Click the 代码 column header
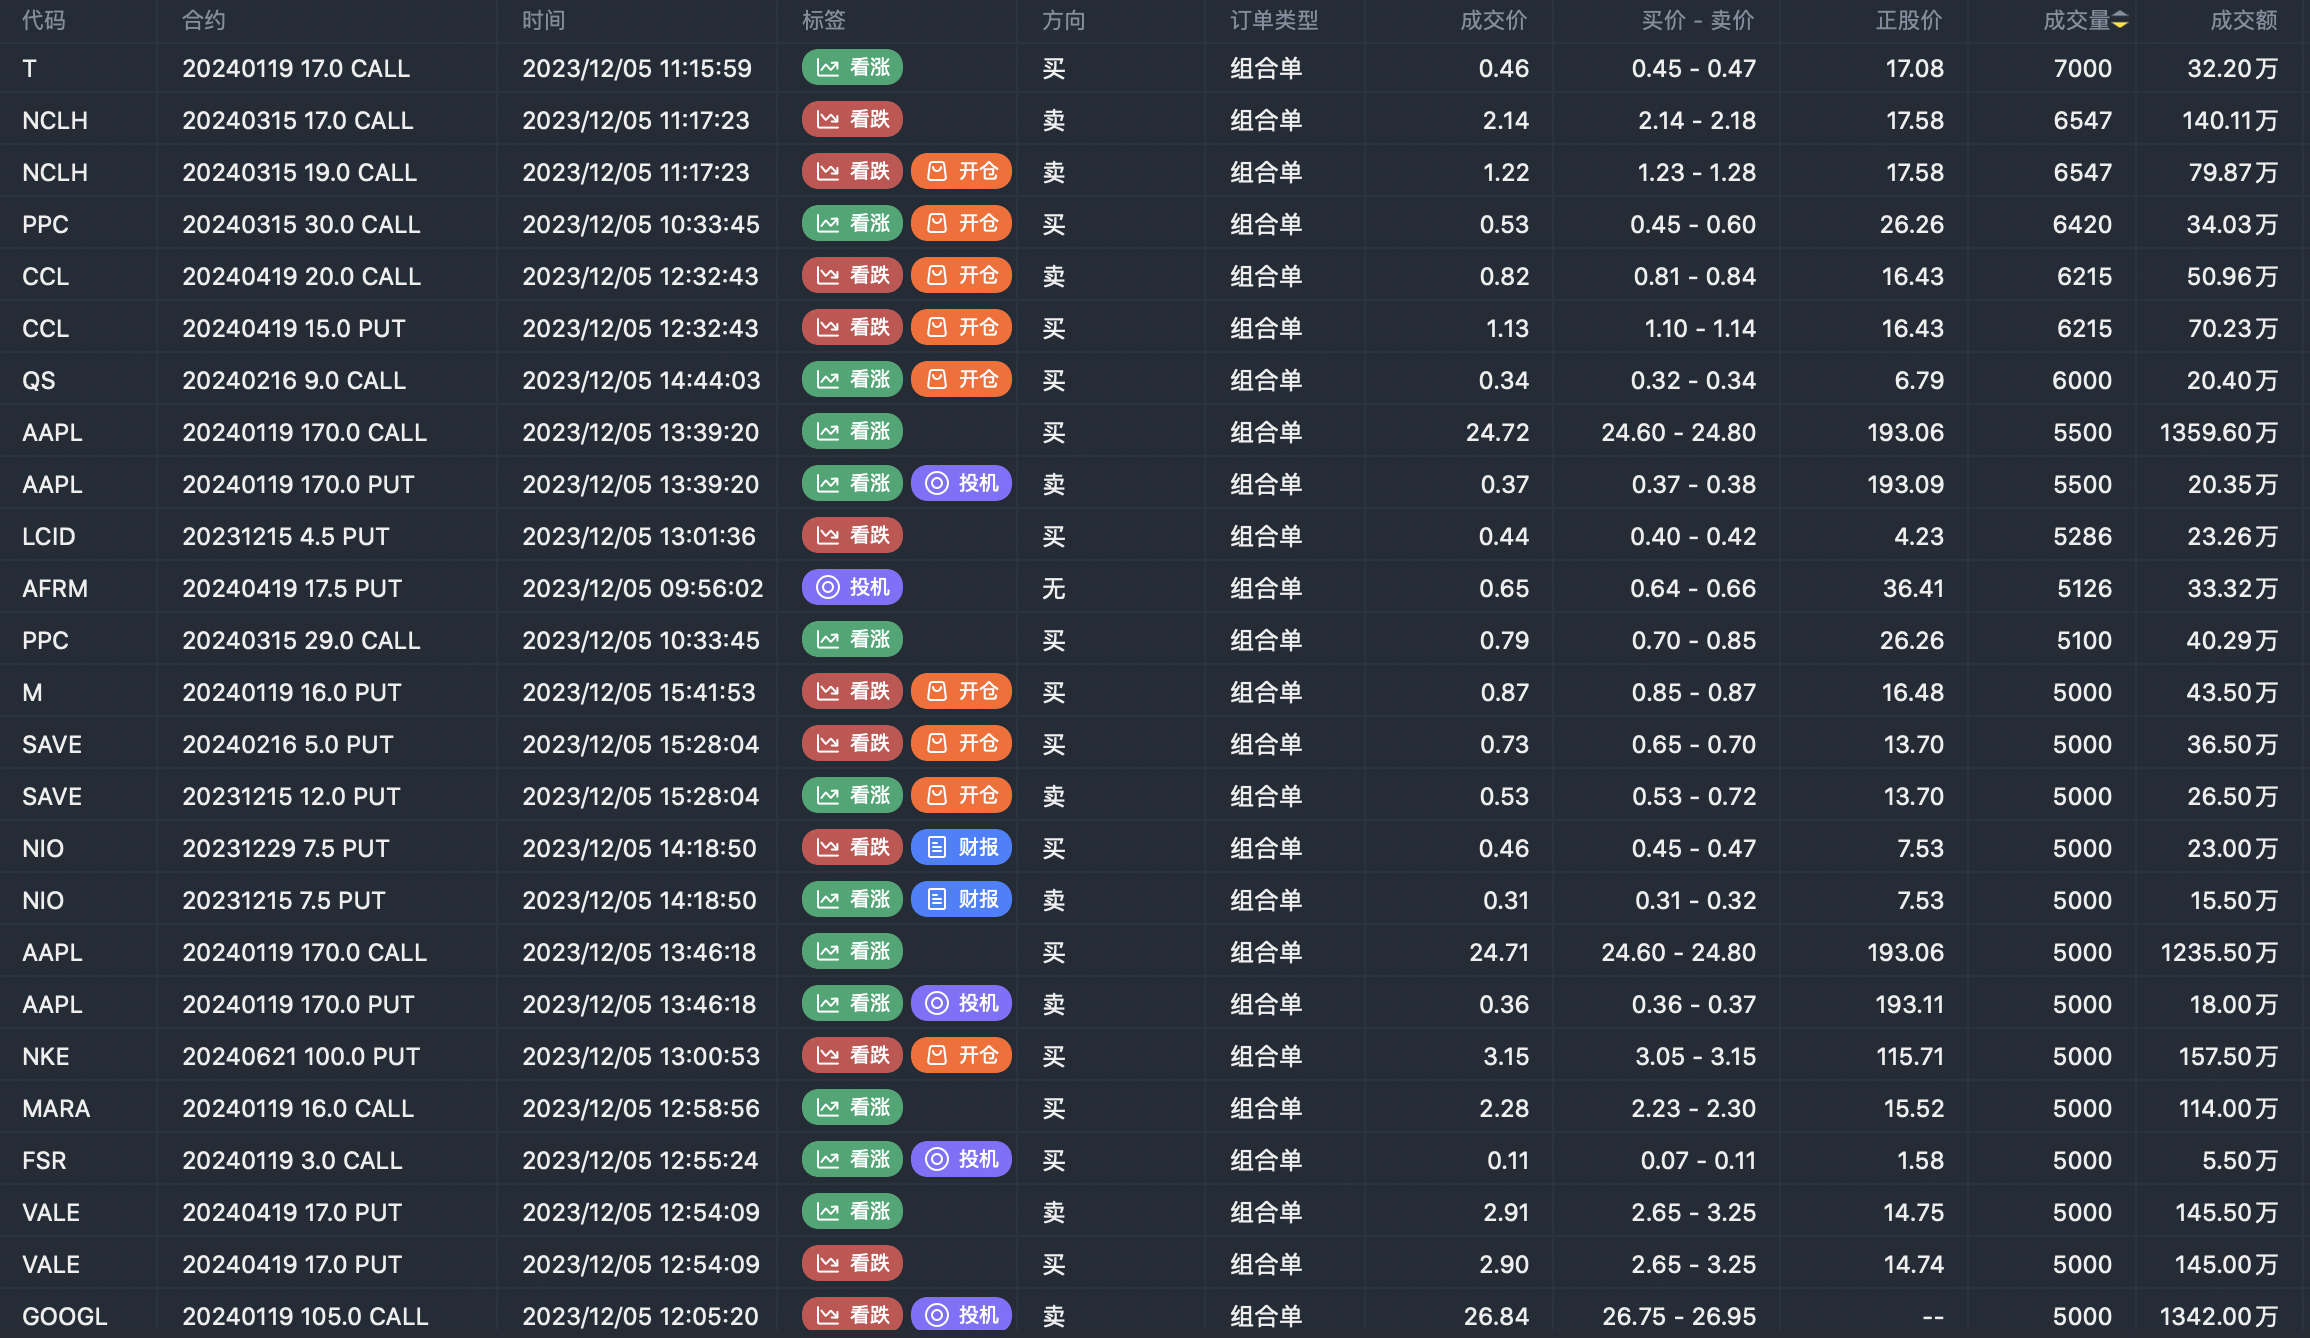The height and width of the screenshot is (1338, 2310). point(44,20)
